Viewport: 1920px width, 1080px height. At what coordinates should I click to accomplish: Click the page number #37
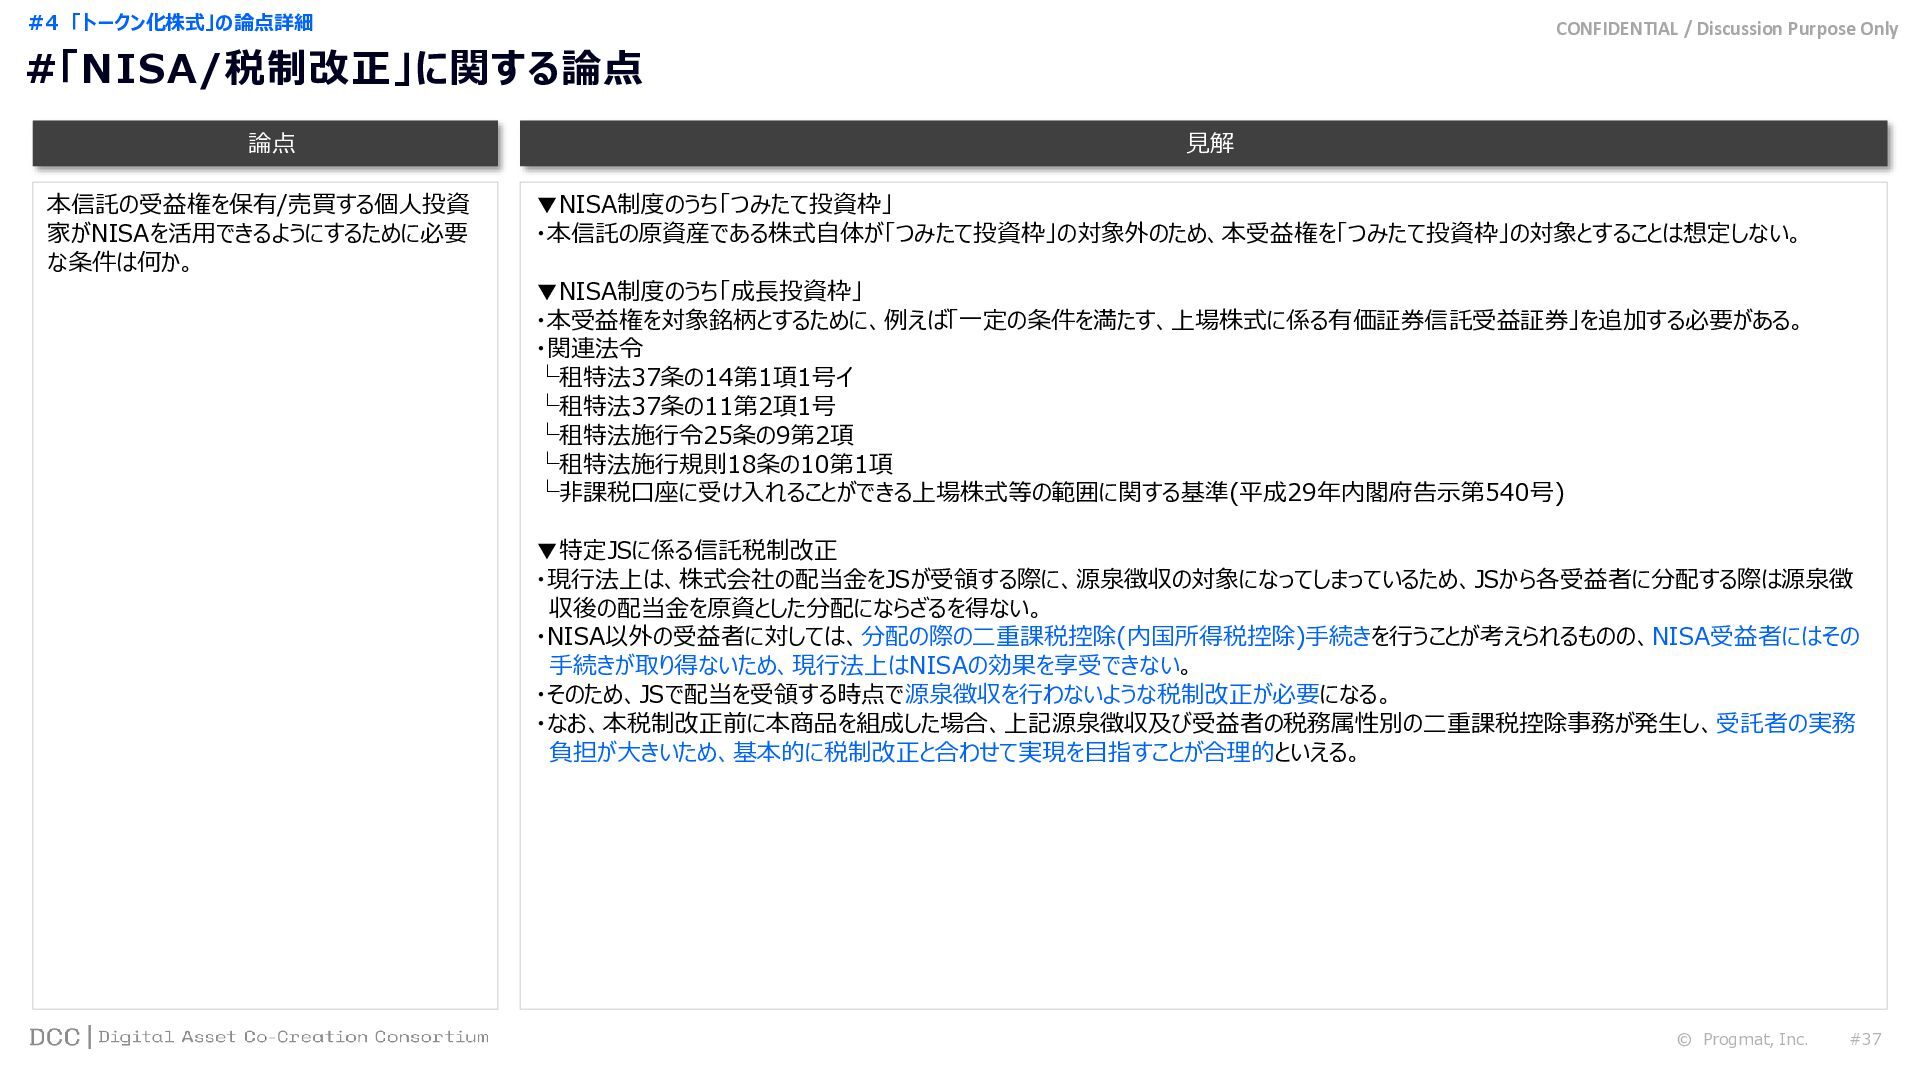pyautogui.click(x=1865, y=1039)
